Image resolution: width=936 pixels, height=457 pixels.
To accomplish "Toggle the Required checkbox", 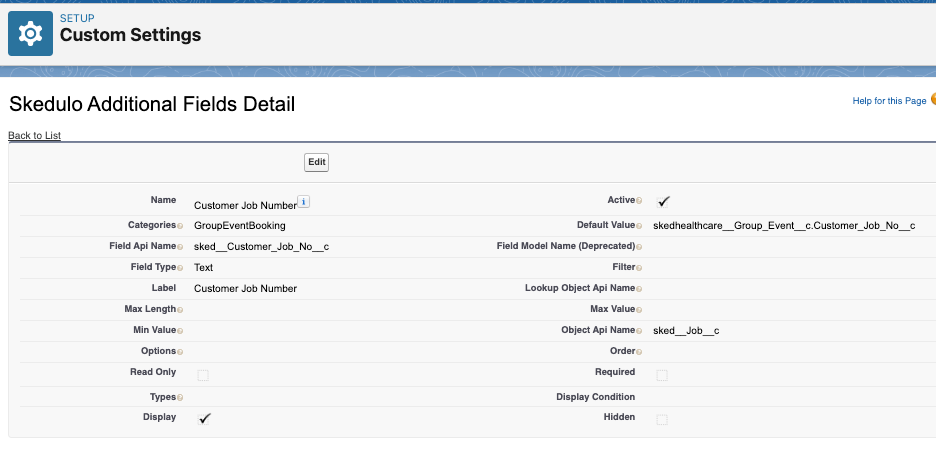I will [662, 375].
